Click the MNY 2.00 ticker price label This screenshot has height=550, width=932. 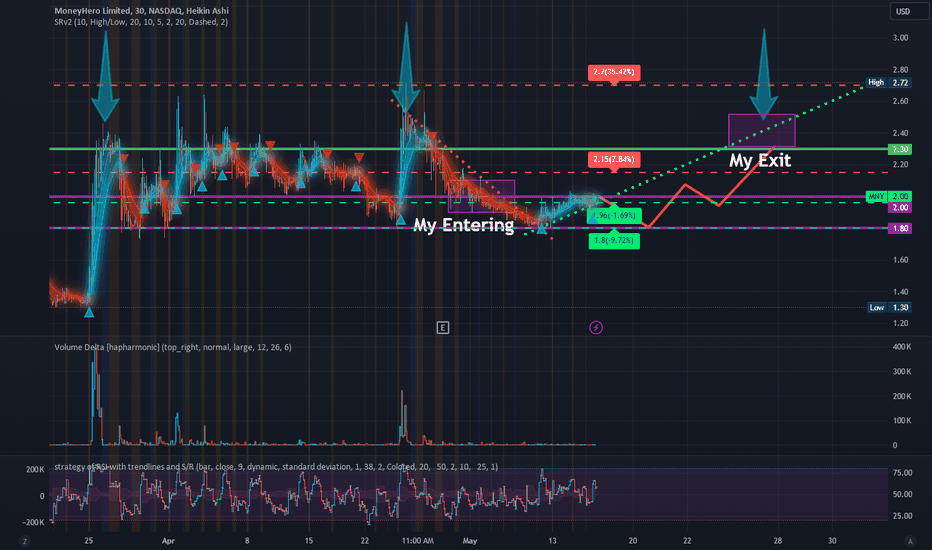tap(889, 196)
